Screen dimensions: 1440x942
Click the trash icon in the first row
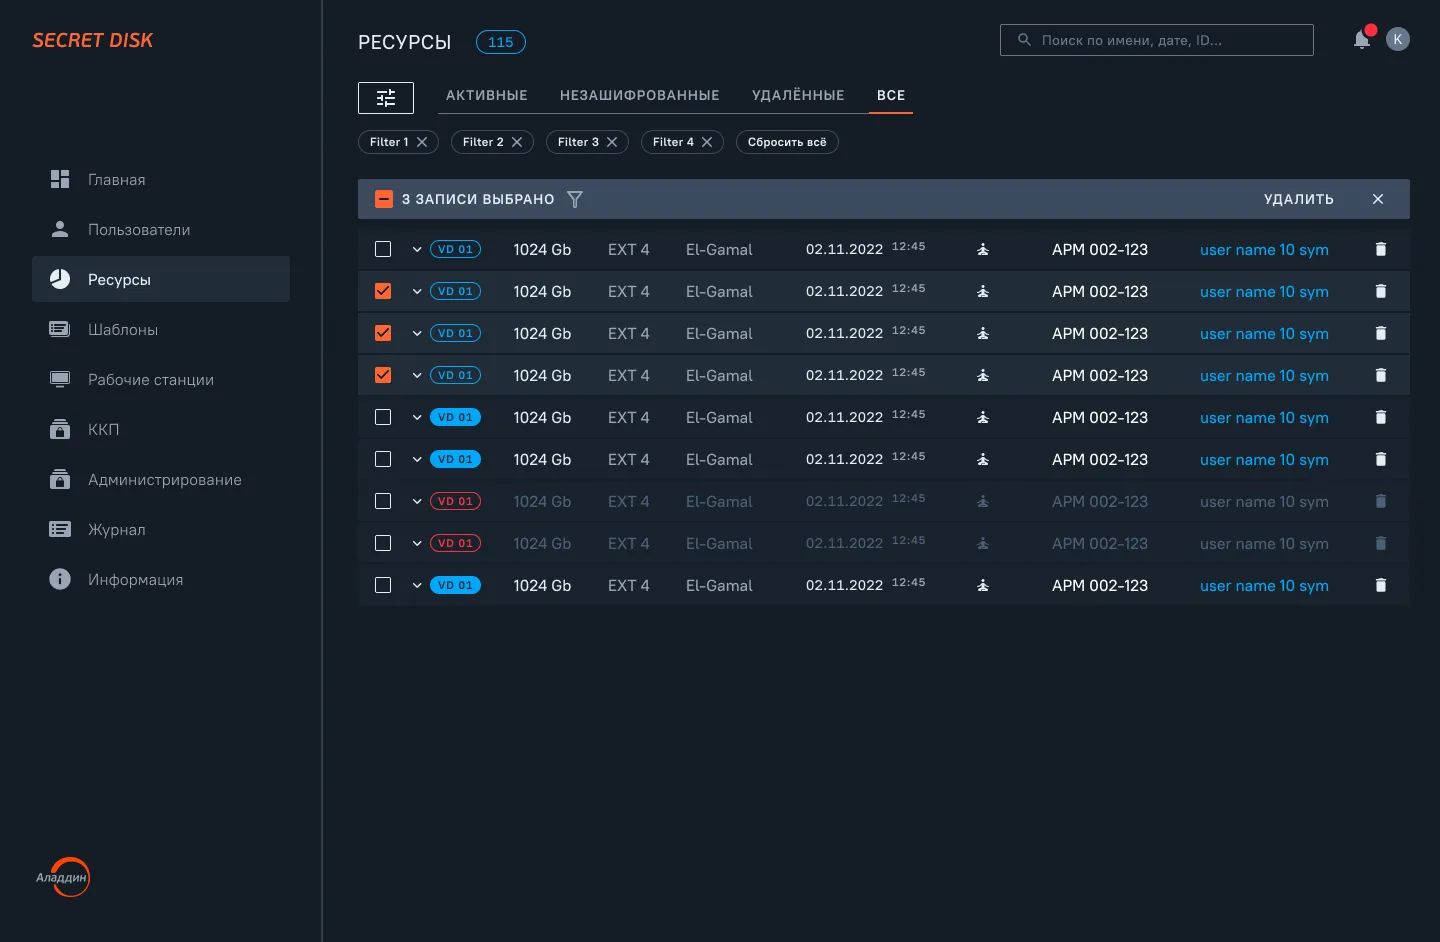[x=1381, y=249]
